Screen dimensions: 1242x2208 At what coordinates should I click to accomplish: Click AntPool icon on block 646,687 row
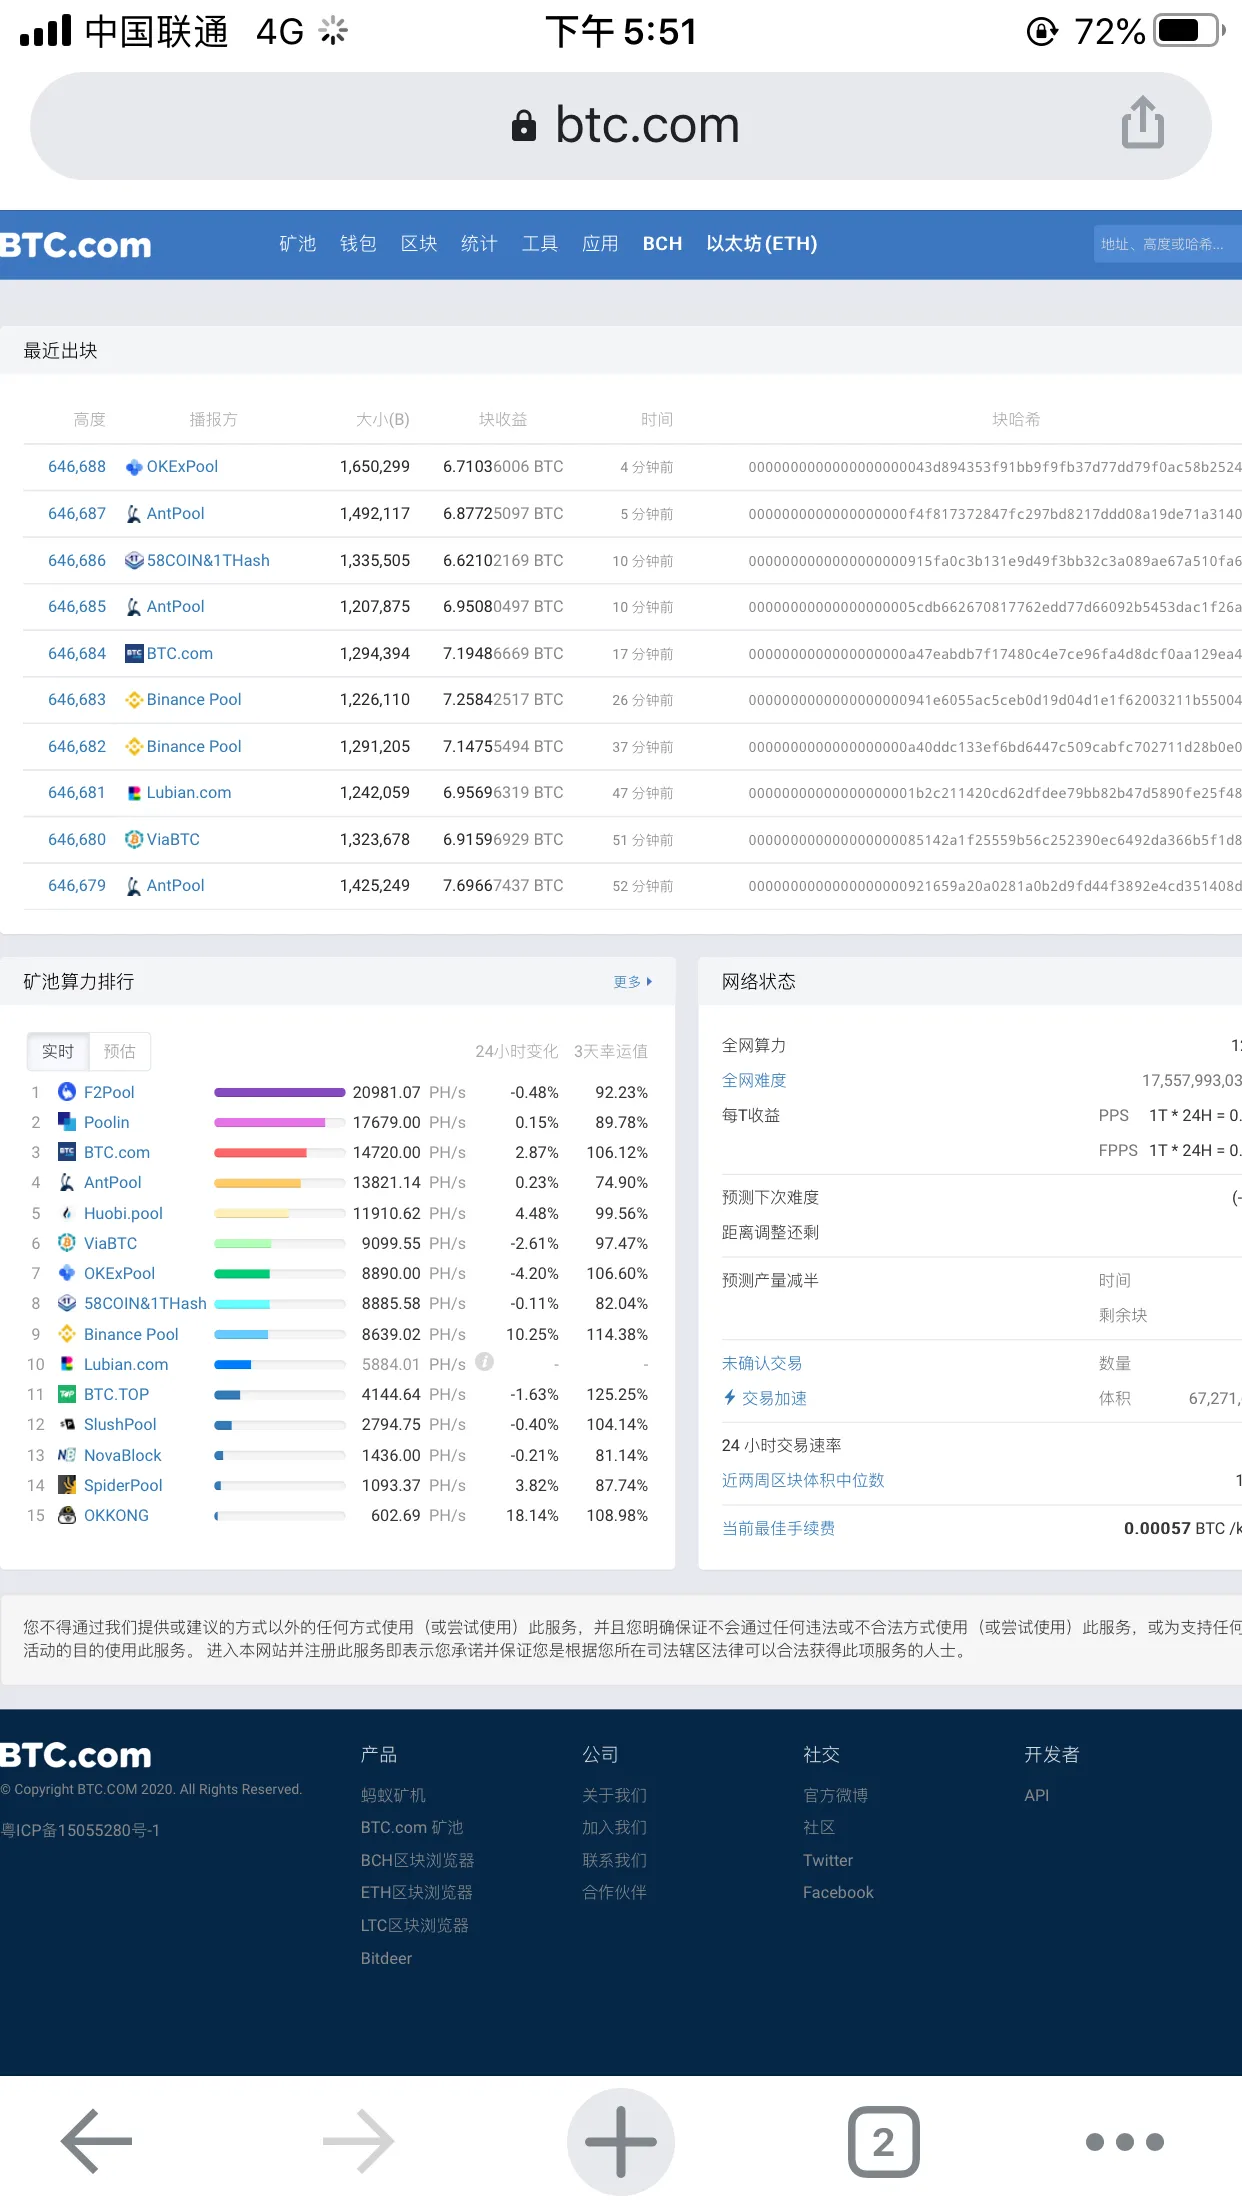(134, 514)
